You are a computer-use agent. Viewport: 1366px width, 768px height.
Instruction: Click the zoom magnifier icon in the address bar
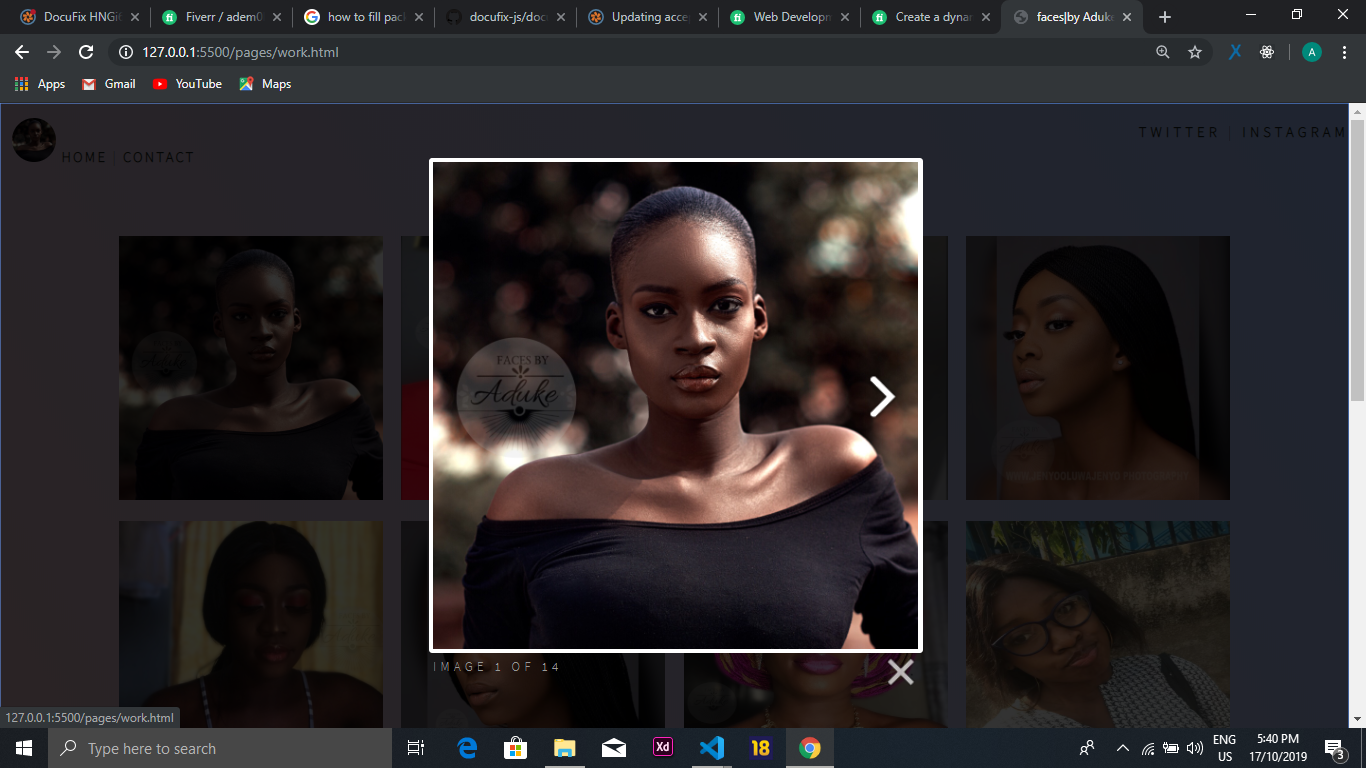1162,51
